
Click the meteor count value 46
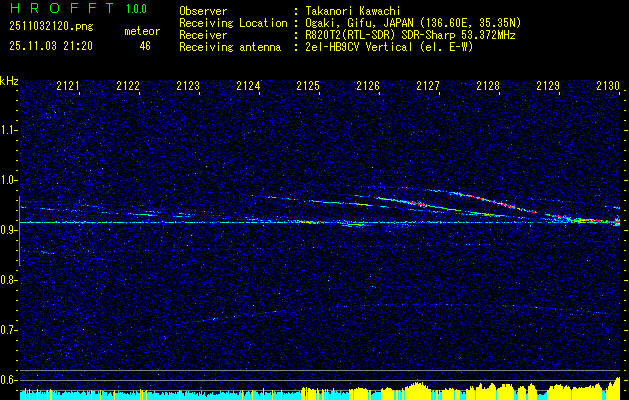click(x=145, y=46)
